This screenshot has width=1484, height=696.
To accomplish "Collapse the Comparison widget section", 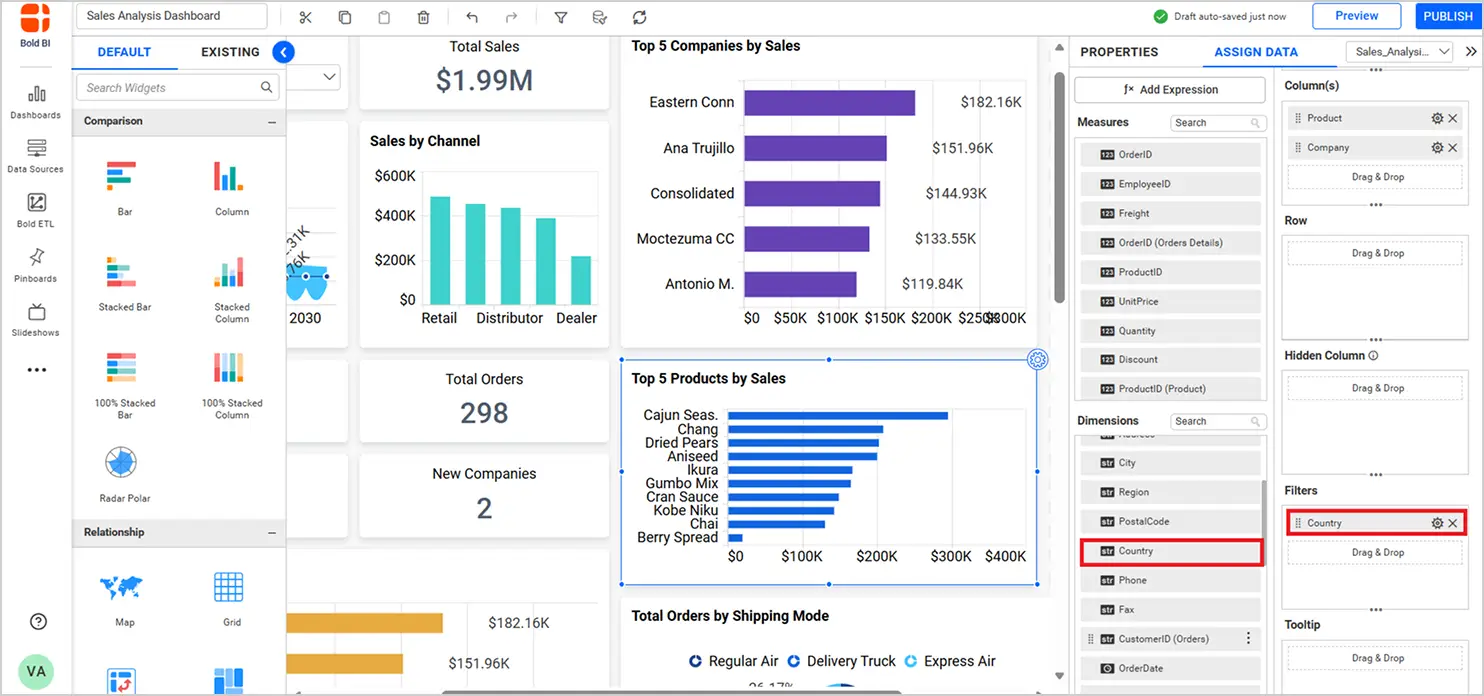I will [271, 122].
